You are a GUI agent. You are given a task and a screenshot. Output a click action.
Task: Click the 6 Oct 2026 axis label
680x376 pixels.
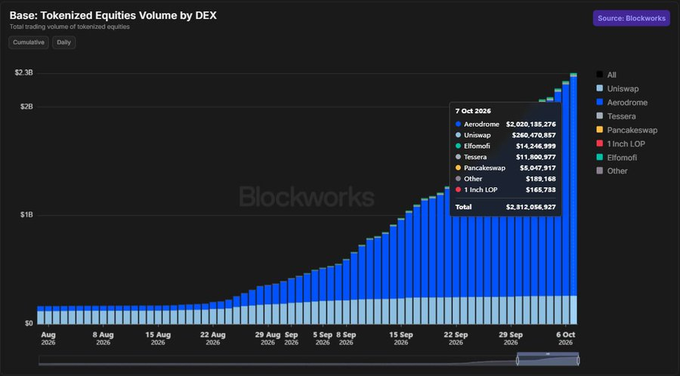click(x=566, y=338)
